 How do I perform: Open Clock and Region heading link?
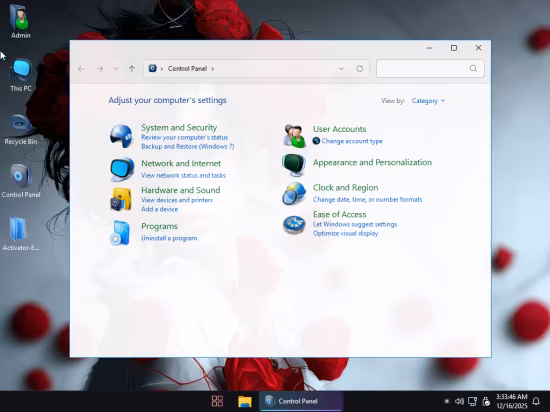pos(346,188)
